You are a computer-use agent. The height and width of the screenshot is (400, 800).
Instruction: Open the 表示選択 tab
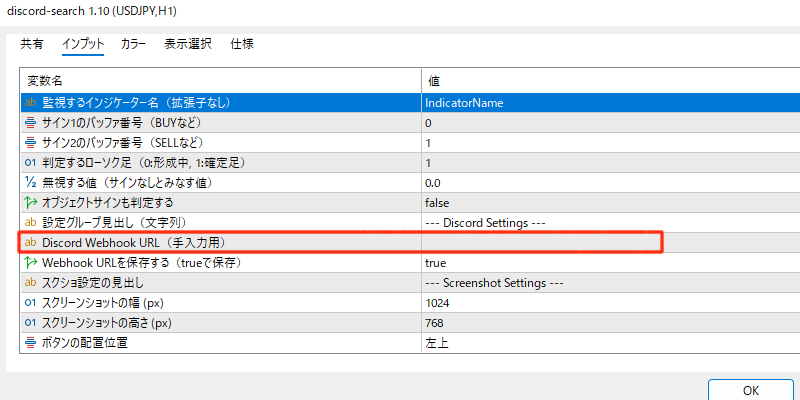click(x=188, y=44)
